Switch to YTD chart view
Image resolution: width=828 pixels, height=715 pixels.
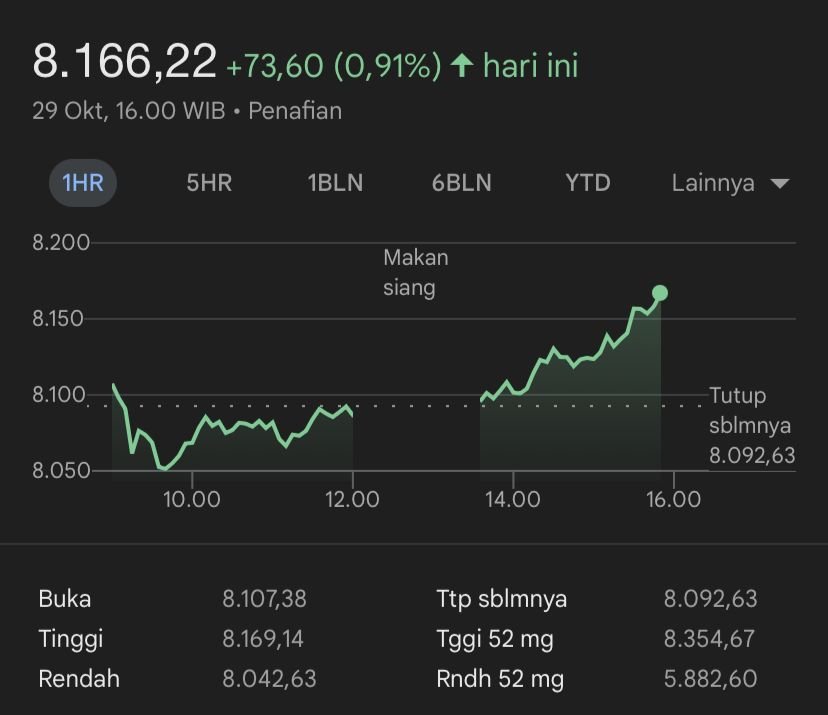(587, 183)
